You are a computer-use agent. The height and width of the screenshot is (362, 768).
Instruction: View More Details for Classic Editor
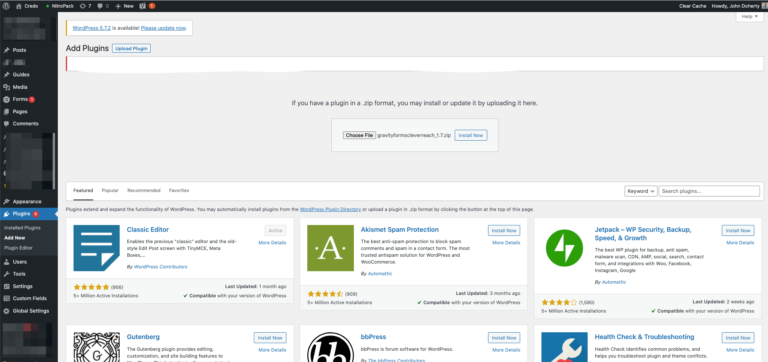272,242
